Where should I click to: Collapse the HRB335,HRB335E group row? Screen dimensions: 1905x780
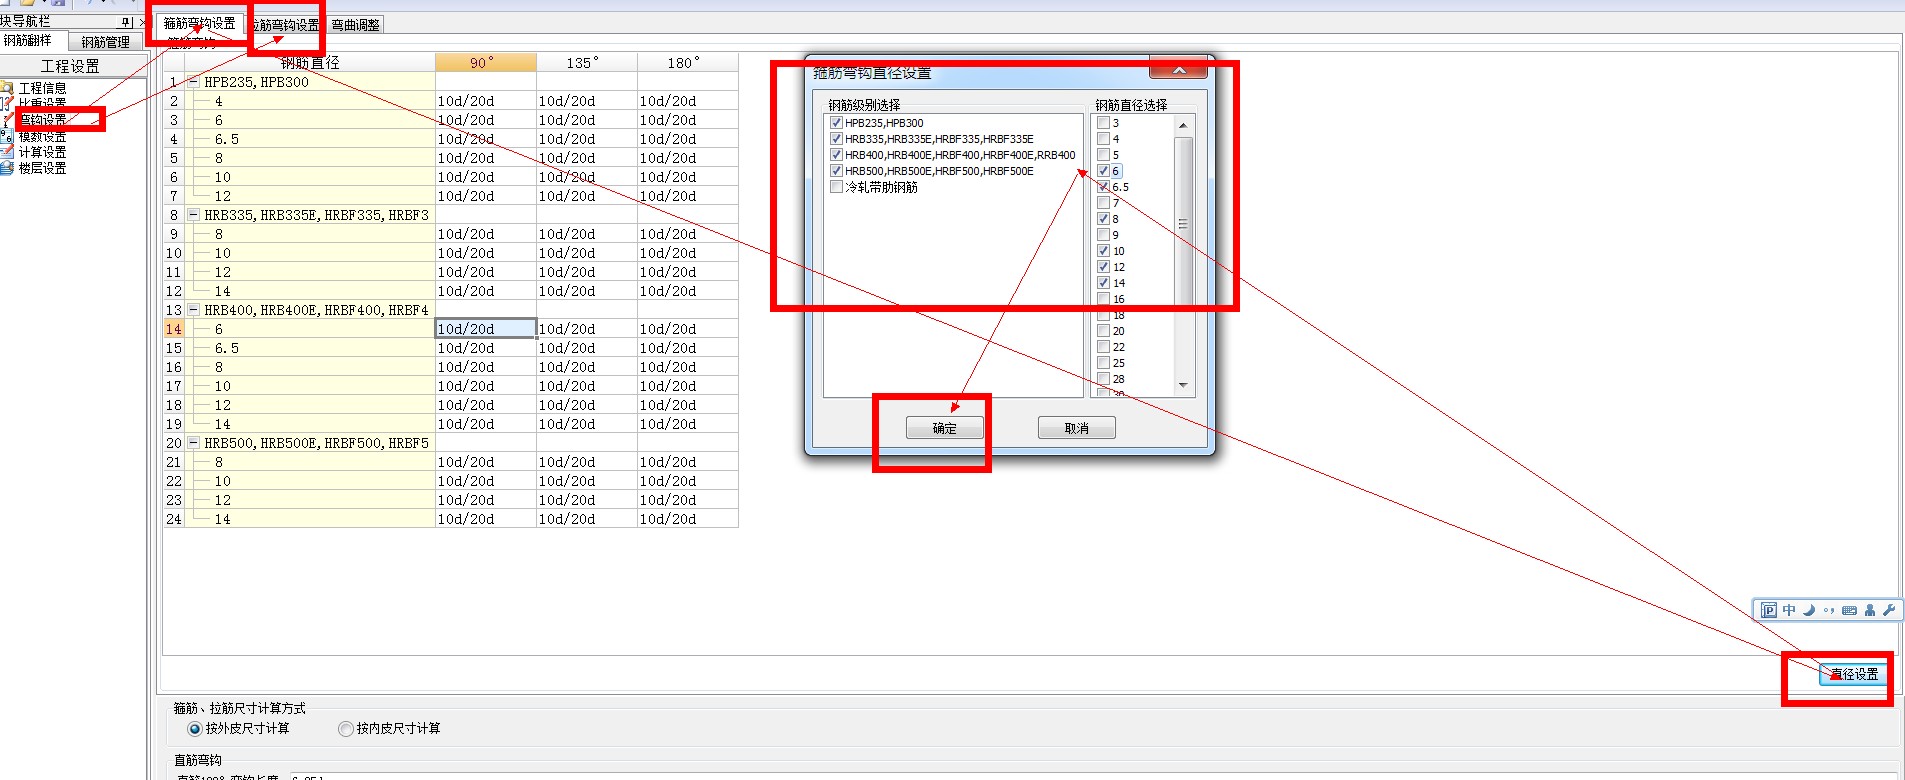pyautogui.click(x=194, y=215)
